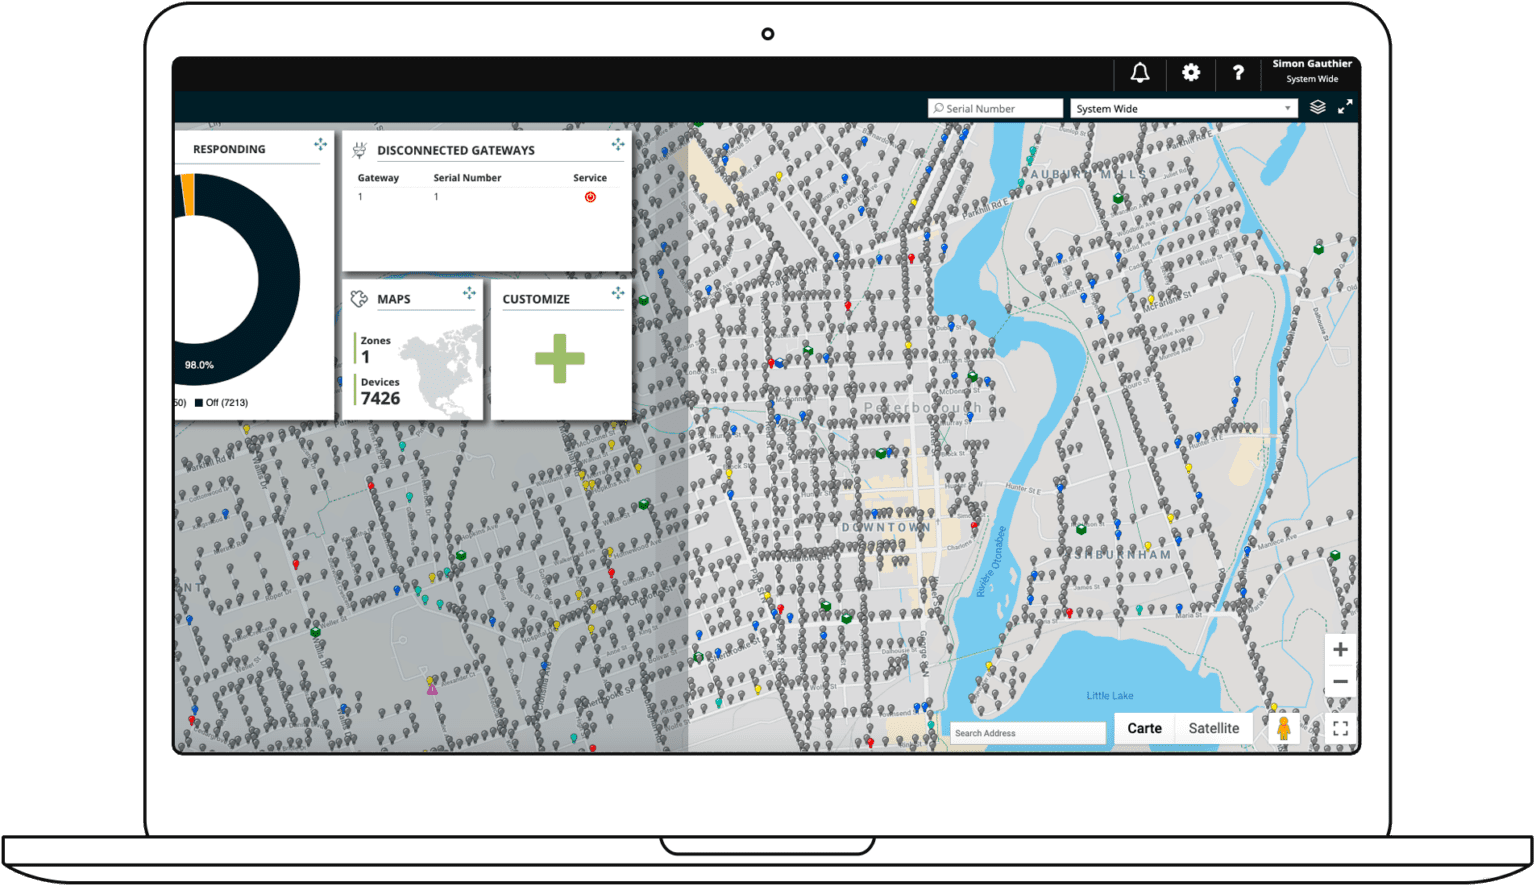The image size is (1536, 886).
Task: Expand dashboard with the diagonal arrows icon
Action: [x=1345, y=107]
